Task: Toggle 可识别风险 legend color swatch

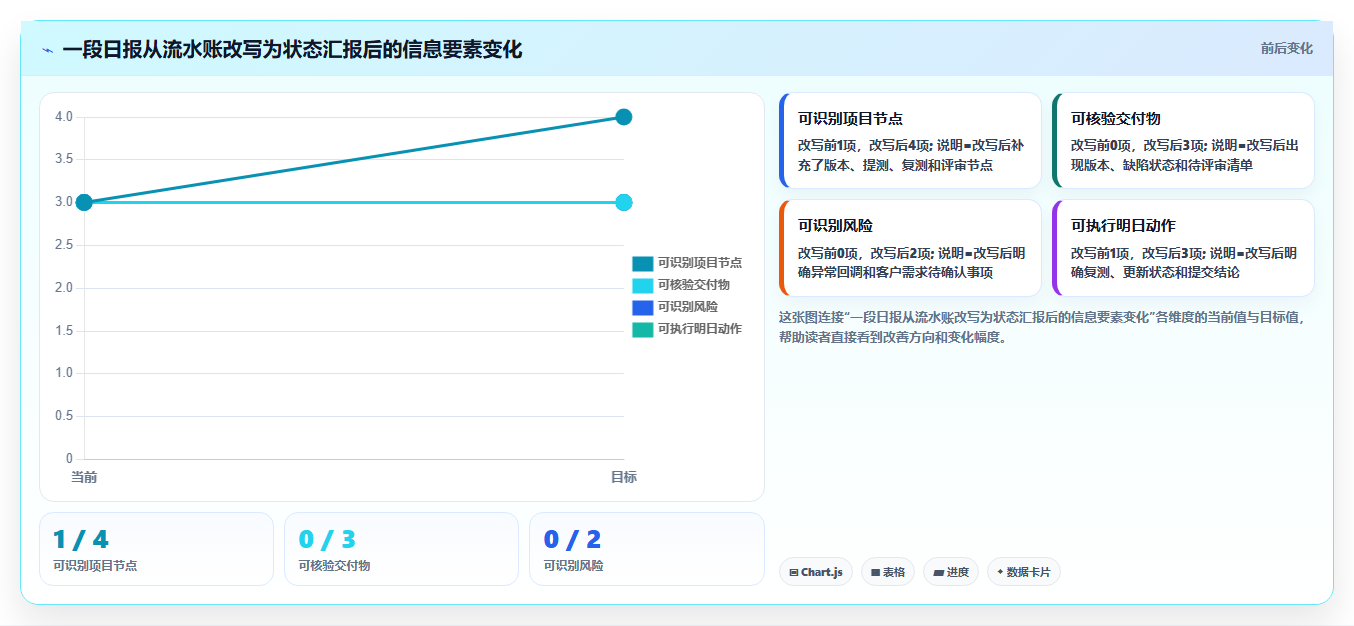Action: (x=642, y=307)
